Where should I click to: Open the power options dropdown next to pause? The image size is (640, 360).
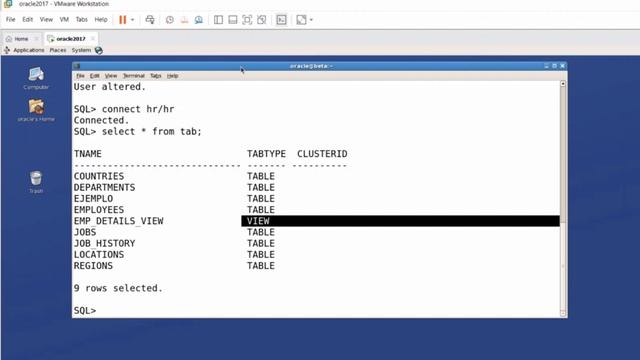132,20
